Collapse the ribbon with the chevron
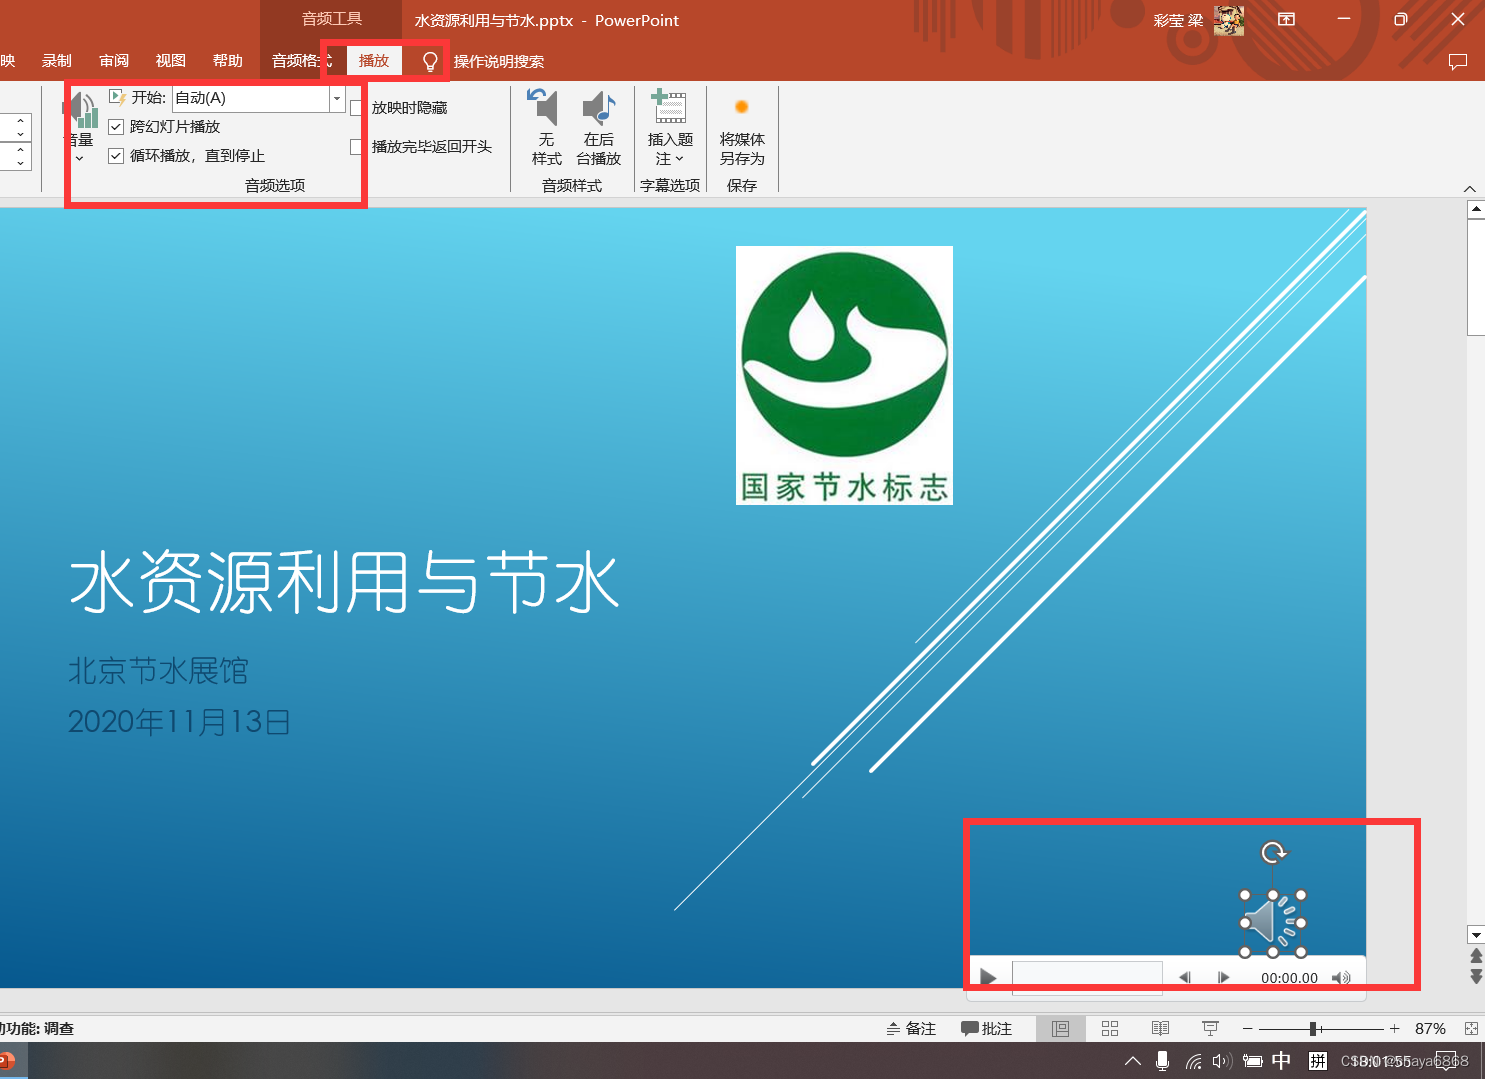The width and height of the screenshot is (1485, 1079). (x=1469, y=189)
